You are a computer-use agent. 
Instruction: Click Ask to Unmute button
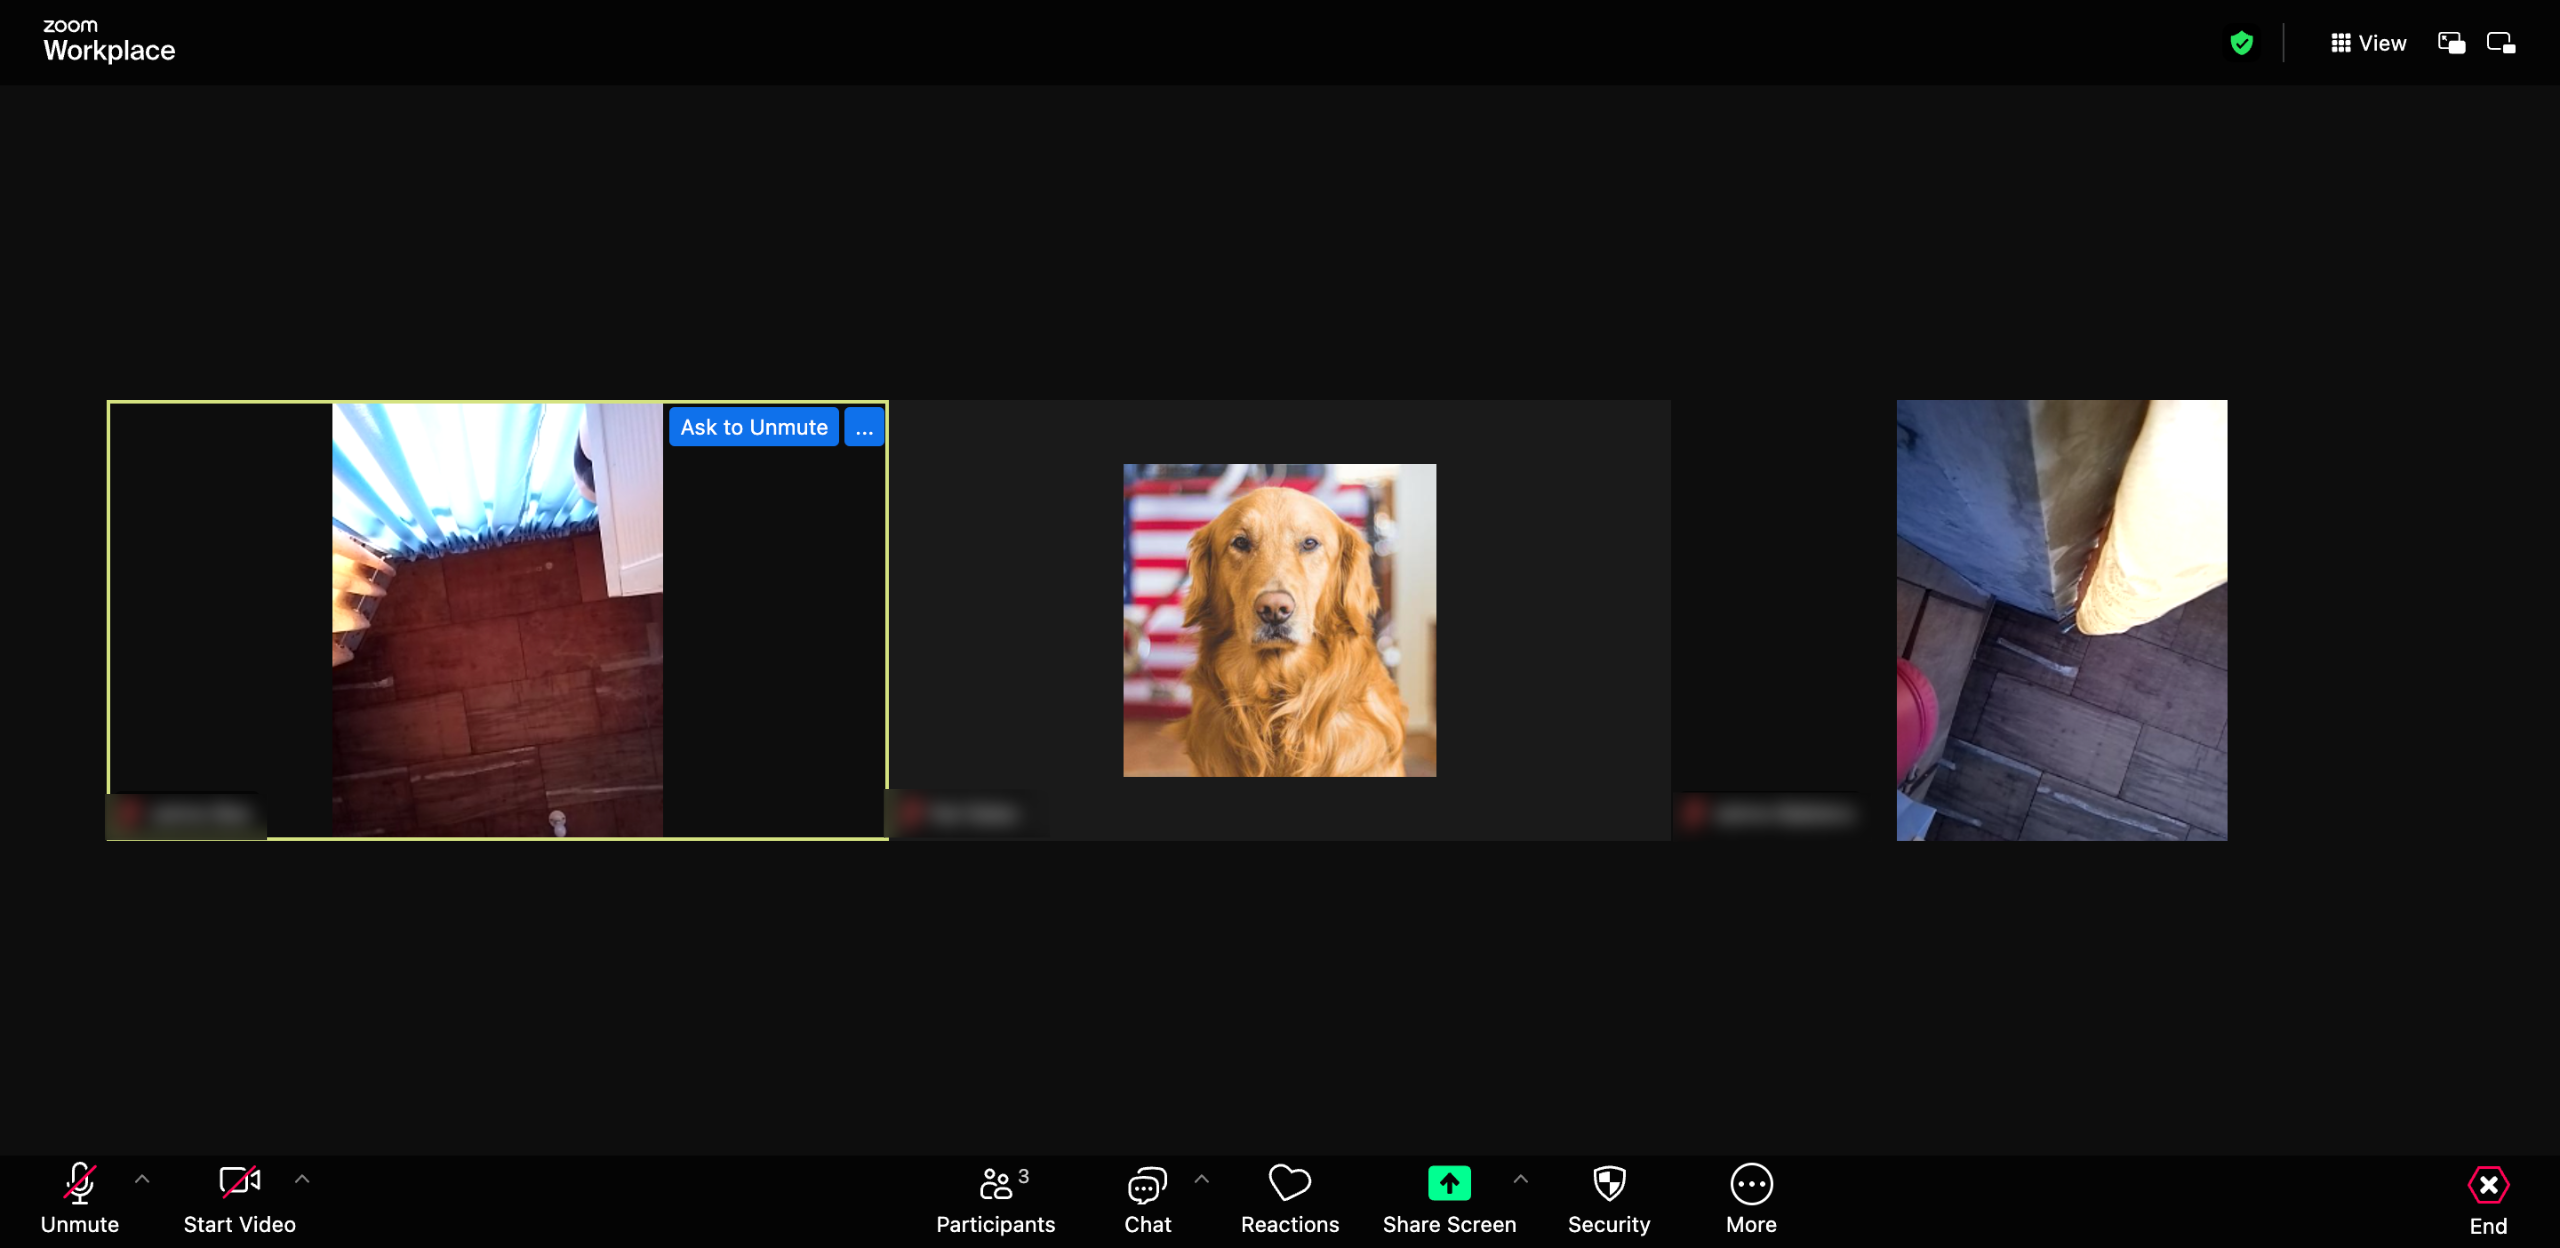tap(754, 427)
